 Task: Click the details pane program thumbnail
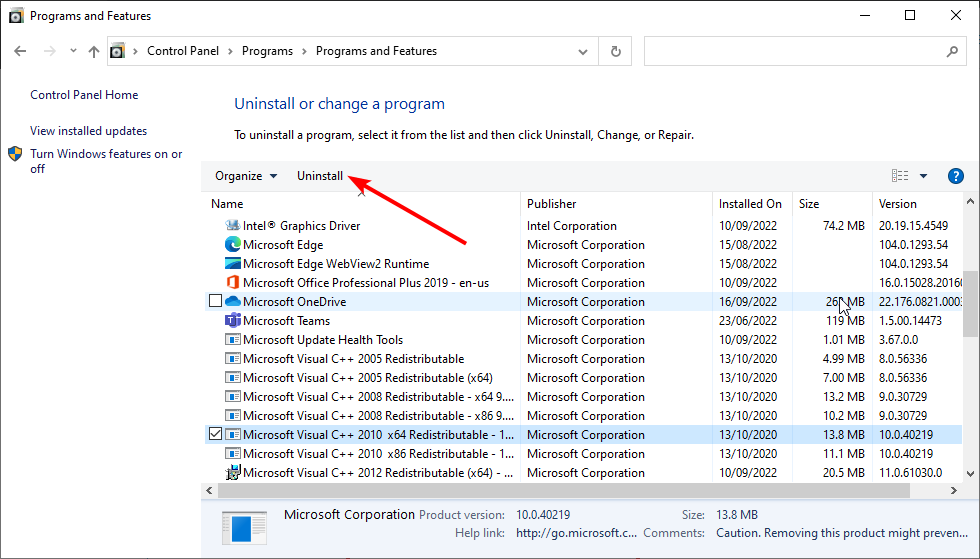244,528
